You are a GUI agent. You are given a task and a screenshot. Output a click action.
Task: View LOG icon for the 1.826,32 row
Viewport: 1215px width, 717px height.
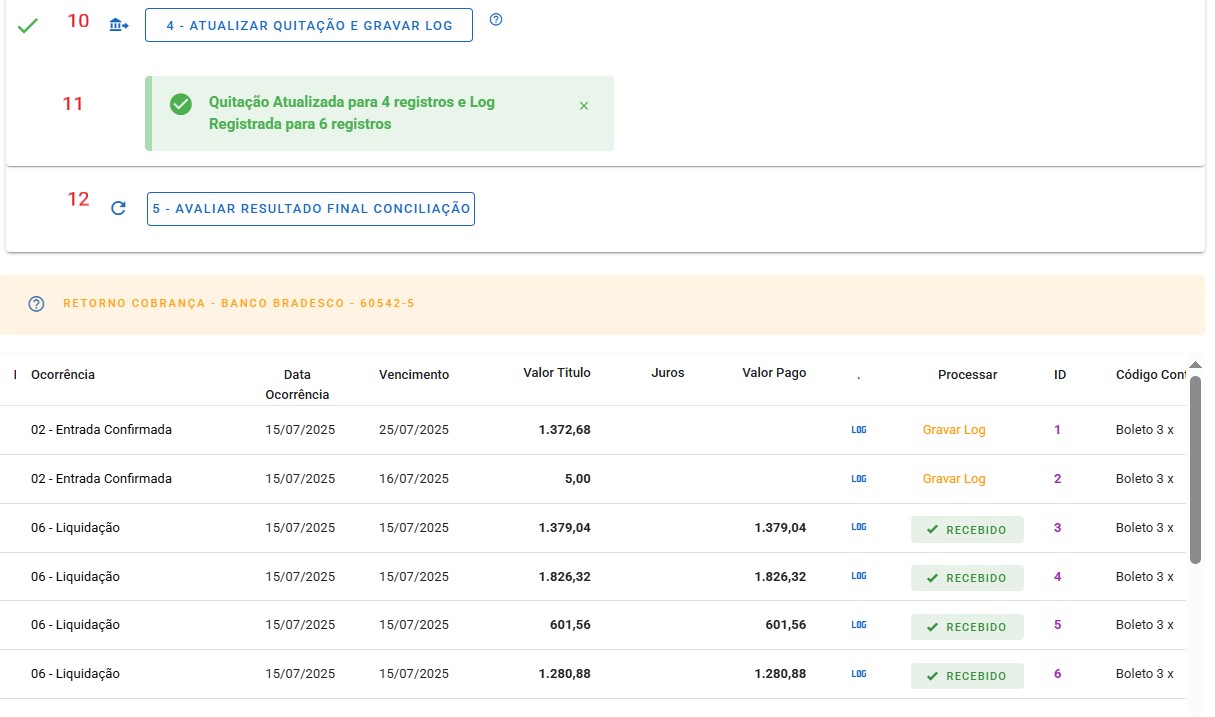(x=859, y=576)
